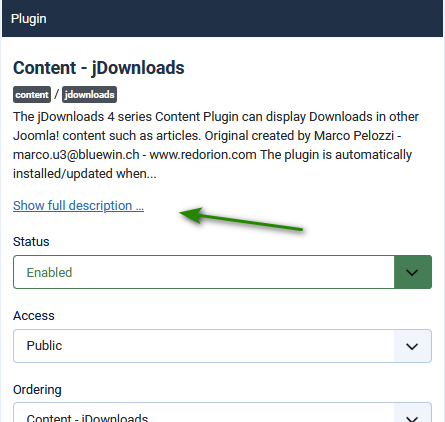Click the Status field label
The width and height of the screenshot is (445, 422).
(31, 242)
